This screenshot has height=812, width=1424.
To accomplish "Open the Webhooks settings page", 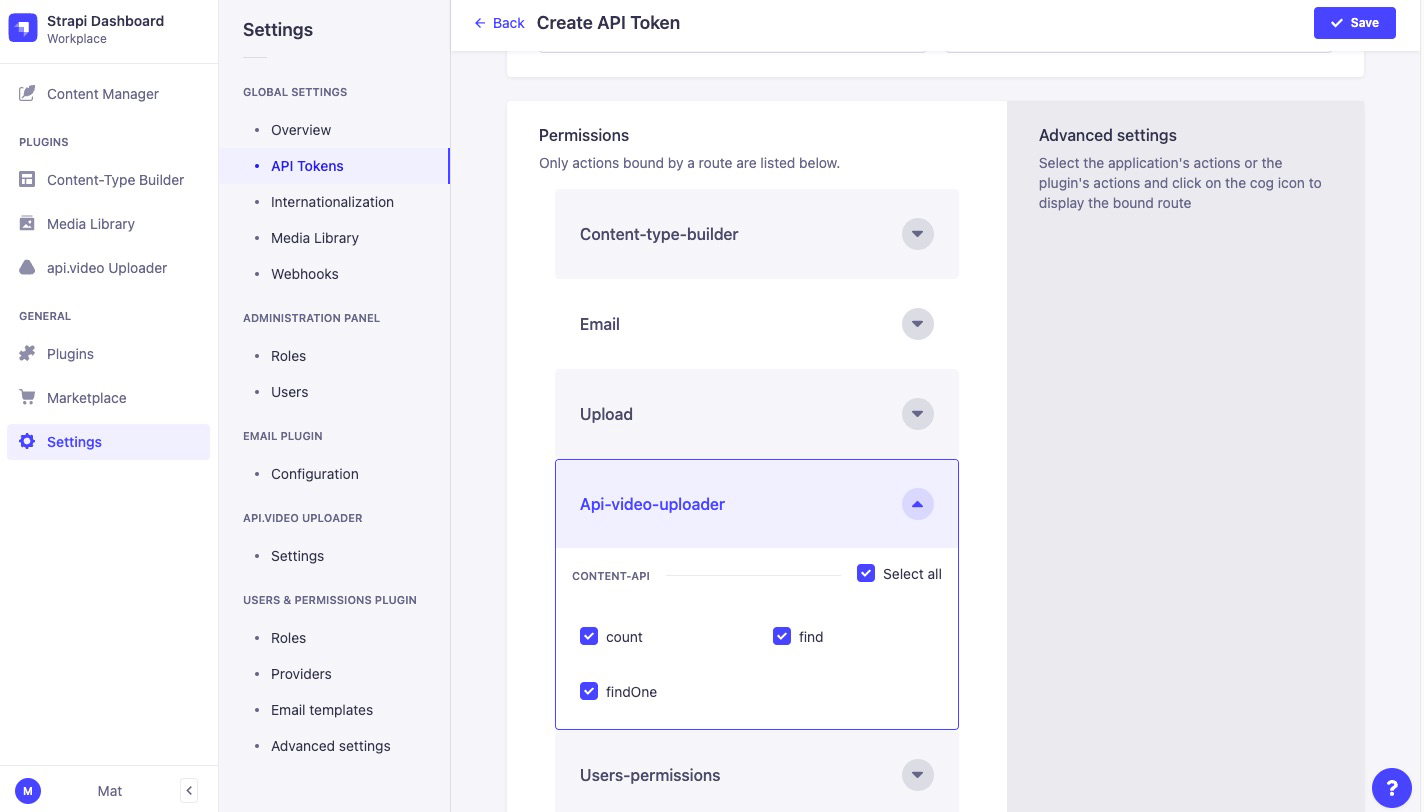I will click(x=334, y=274).
